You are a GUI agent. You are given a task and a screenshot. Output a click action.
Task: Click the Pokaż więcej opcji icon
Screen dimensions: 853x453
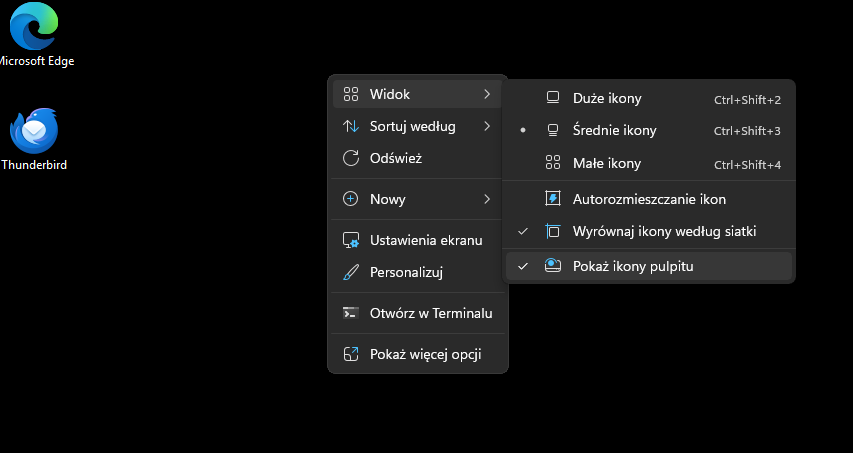pyautogui.click(x=351, y=354)
